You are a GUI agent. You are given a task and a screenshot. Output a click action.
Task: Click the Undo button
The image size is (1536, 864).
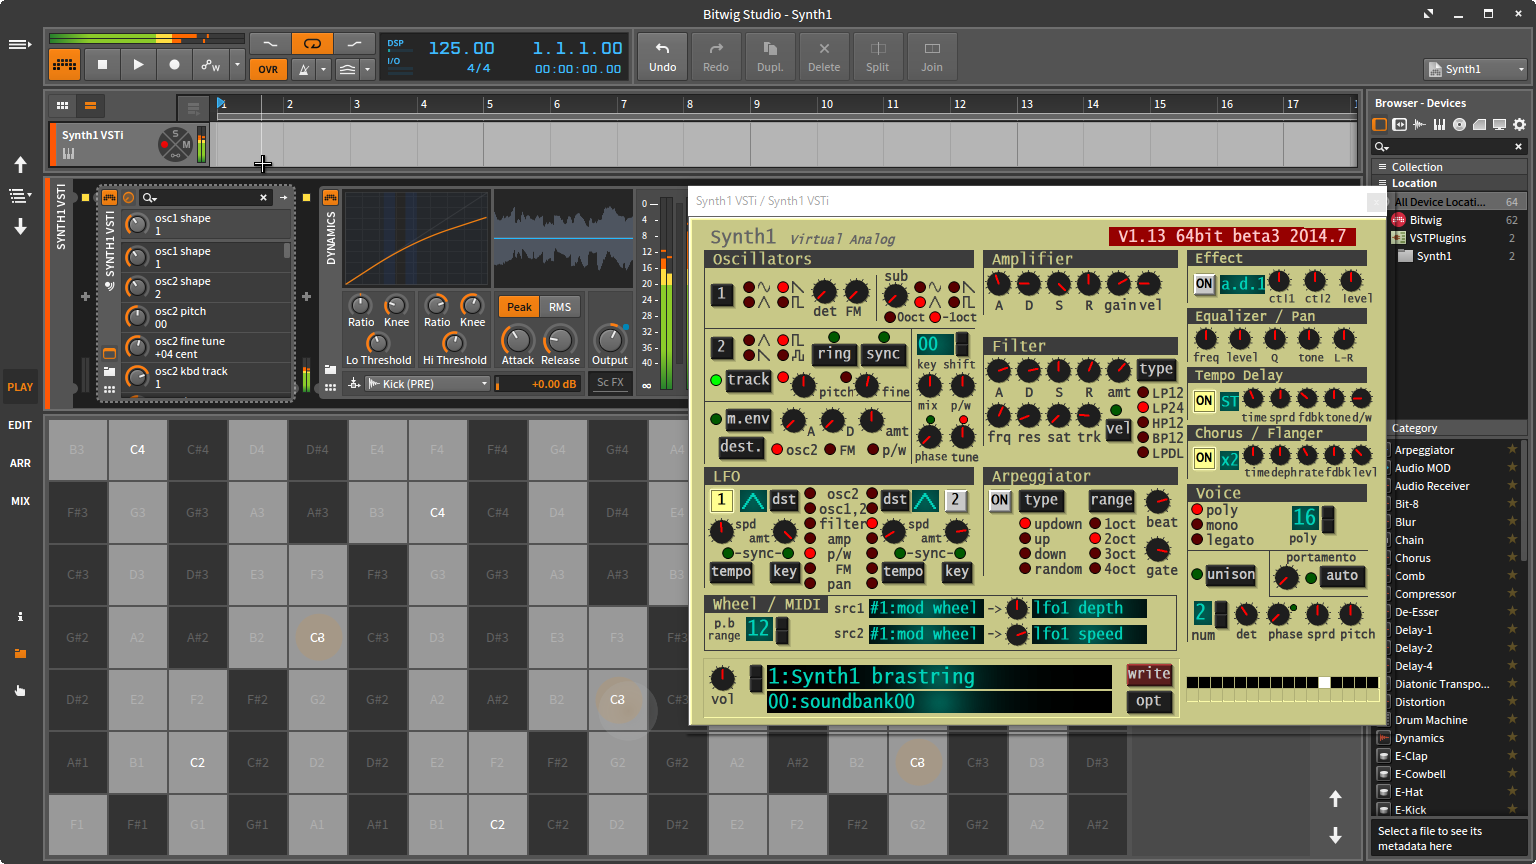point(663,56)
